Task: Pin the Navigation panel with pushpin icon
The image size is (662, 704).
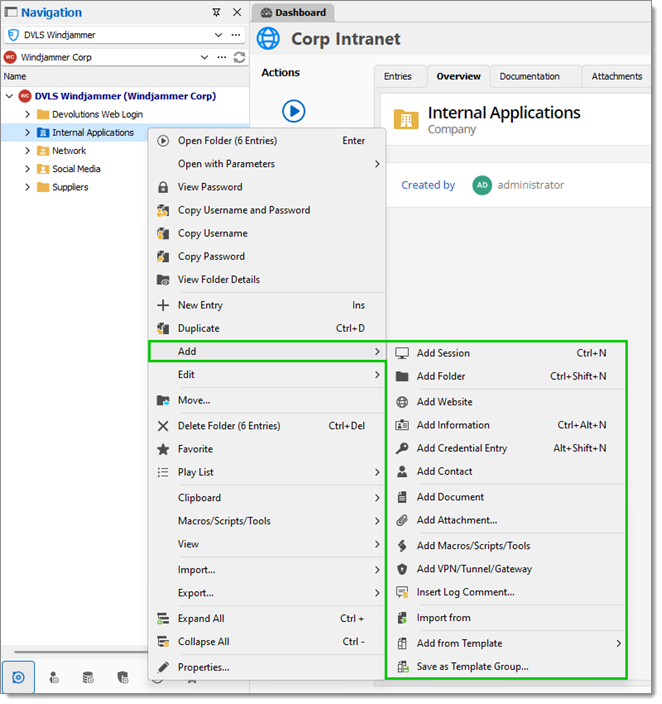Action: 217,13
